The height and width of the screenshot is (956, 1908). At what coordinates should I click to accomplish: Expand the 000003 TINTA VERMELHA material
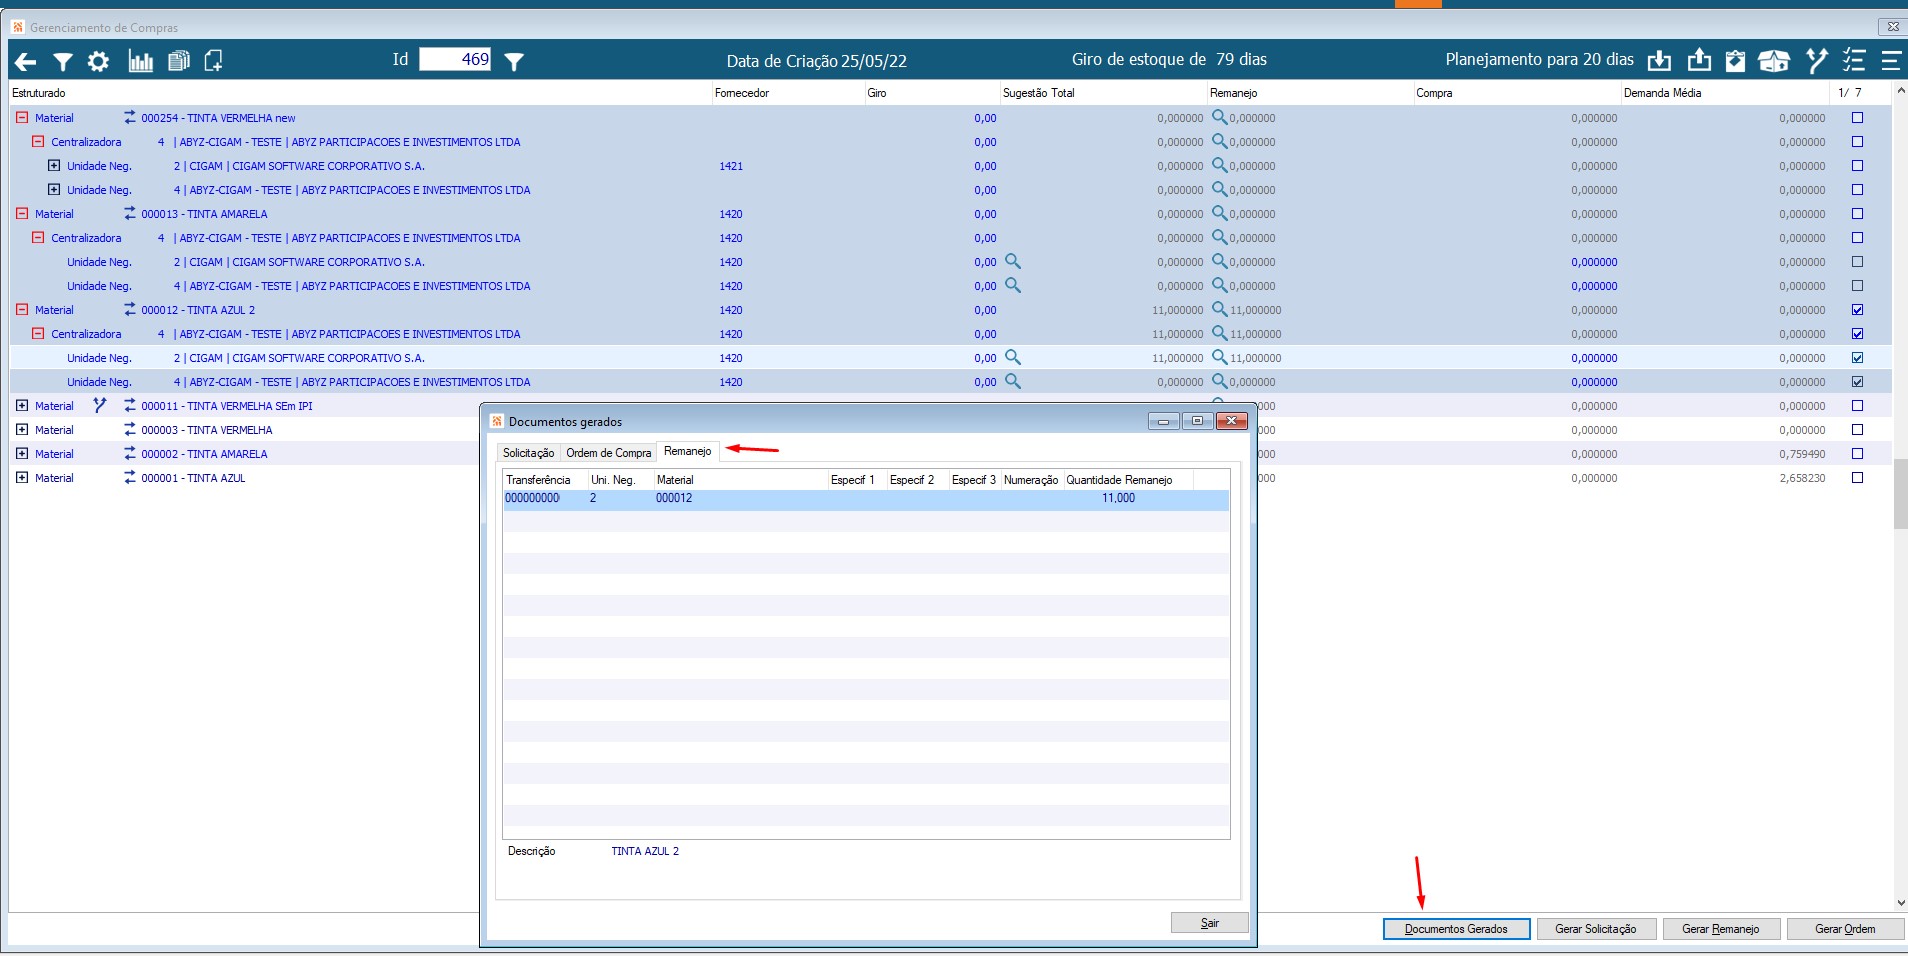[x=22, y=429]
